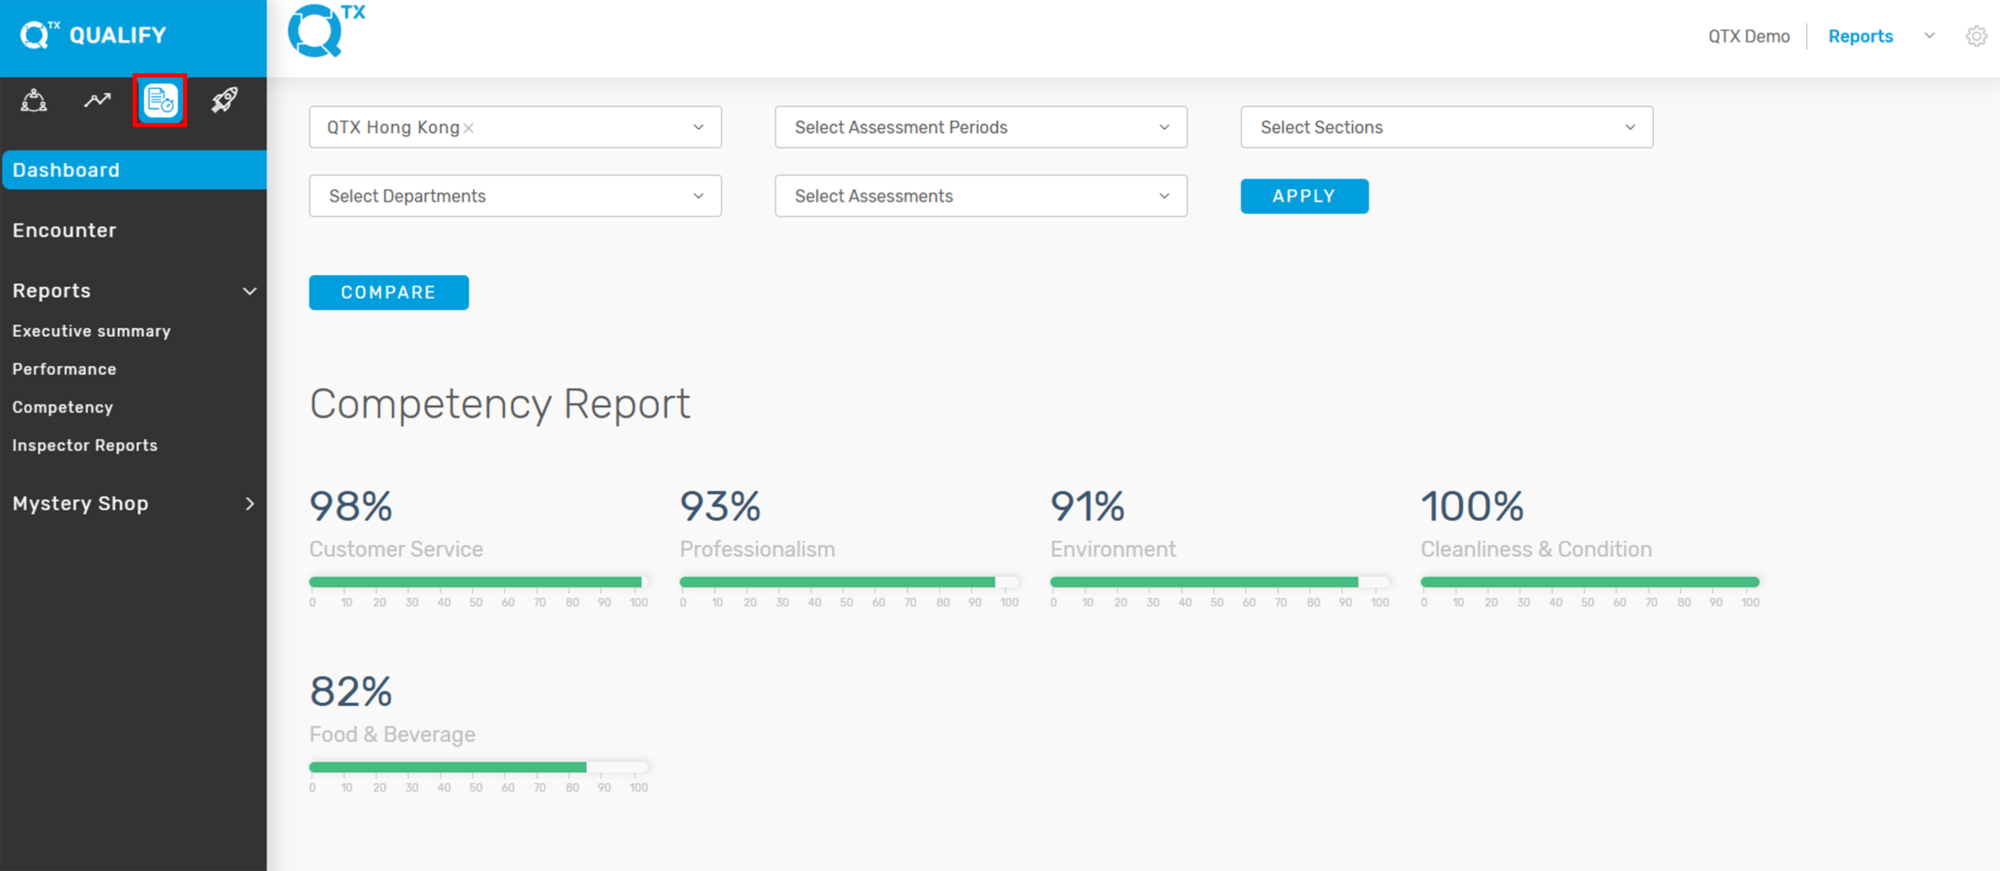Image resolution: width=2000 pixels, height=871 pixels.
Task: Select the highlighted report document icon
Action: [160, 100]
